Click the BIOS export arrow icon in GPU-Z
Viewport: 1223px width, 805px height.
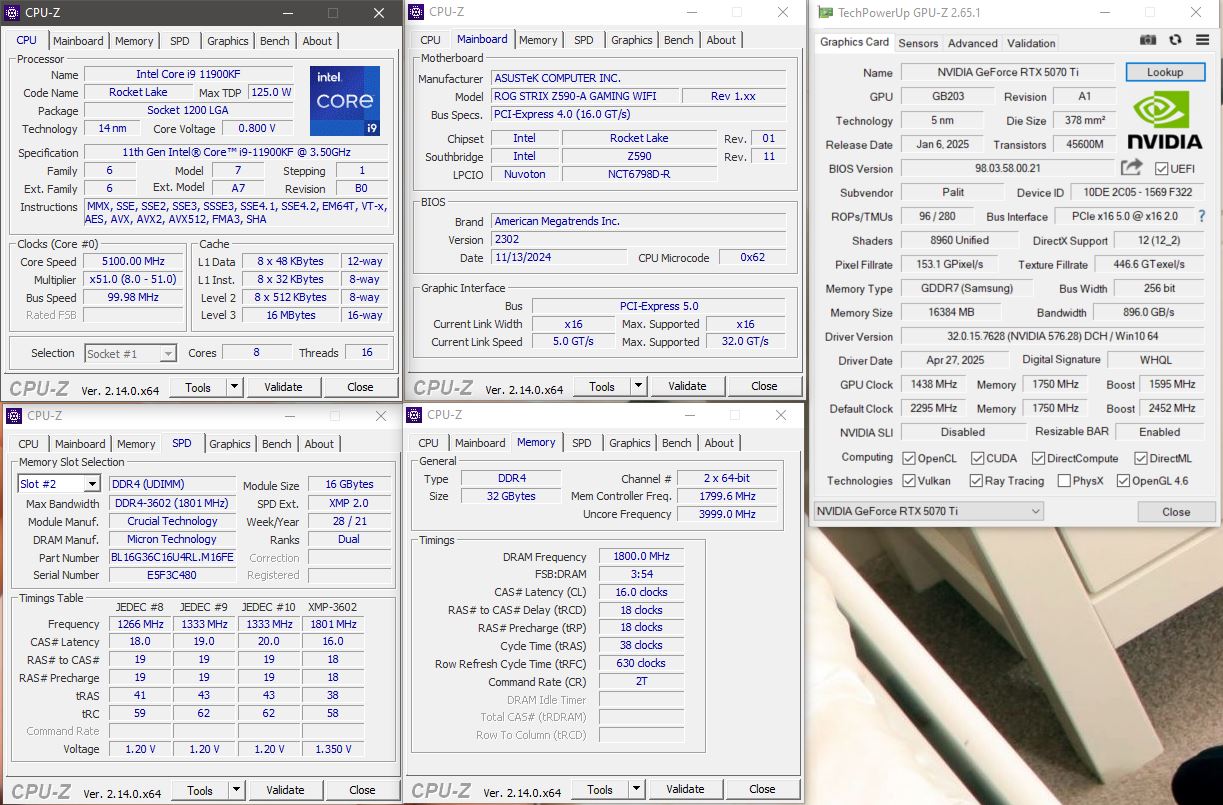pyautogui.click(x=1131, y=168)
